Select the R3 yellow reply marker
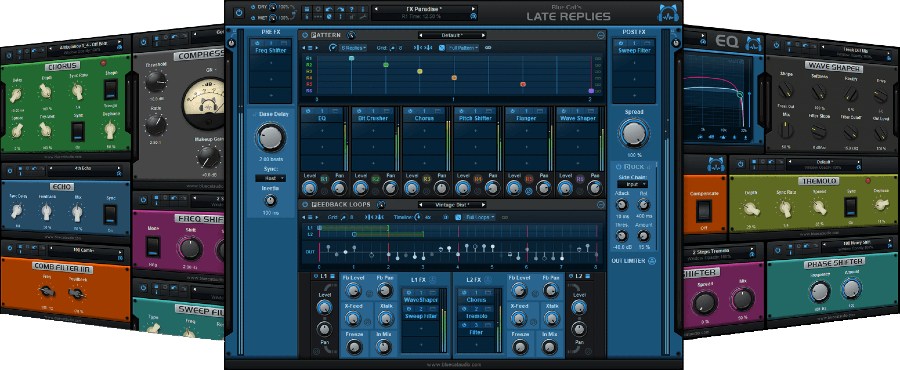Viewport: 900px width, 370px height. [420, 71]
